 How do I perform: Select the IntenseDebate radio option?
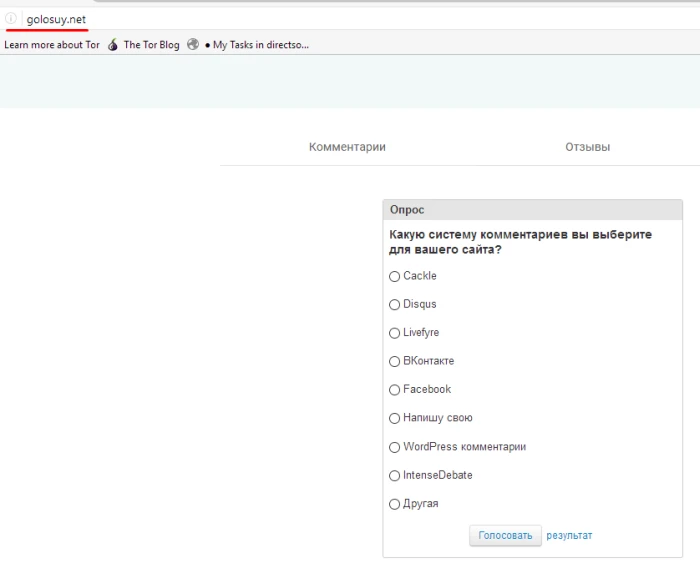394,476
